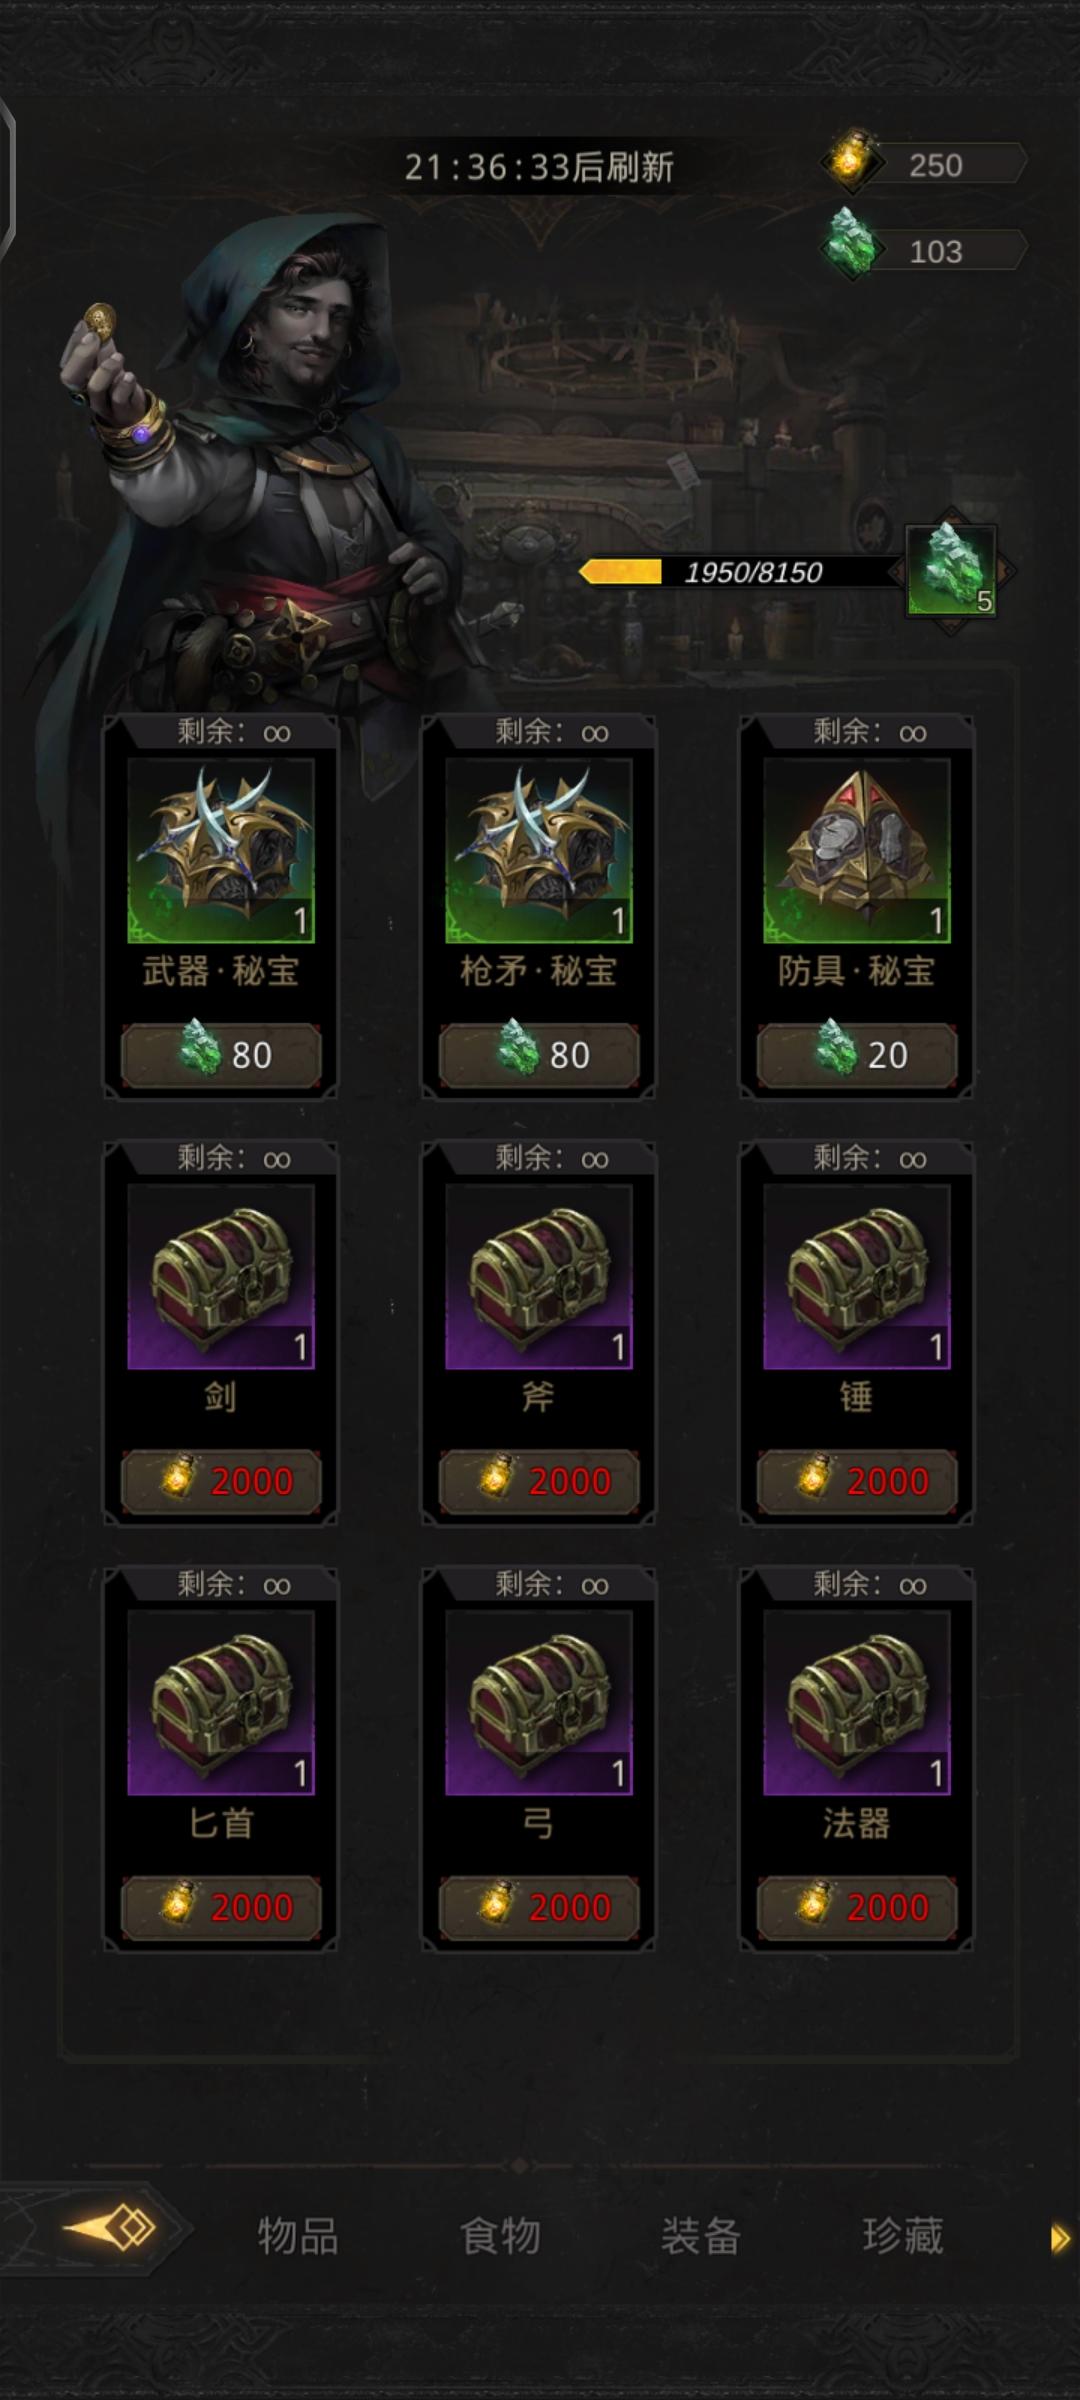Image resolution: width=1080 pixels, height=2400 pixels.
Task: Go back using the golden arrow
Action: [110, 2228]
